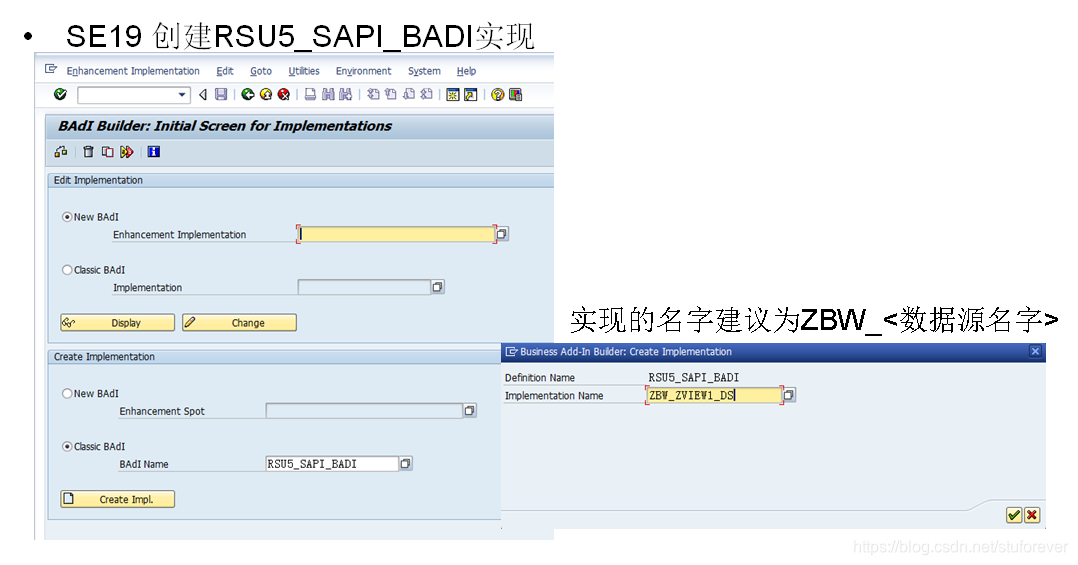Collapse command field with left triangle icon
The width and height of the screenshot is (1078, 565).
tap(203, 95)
